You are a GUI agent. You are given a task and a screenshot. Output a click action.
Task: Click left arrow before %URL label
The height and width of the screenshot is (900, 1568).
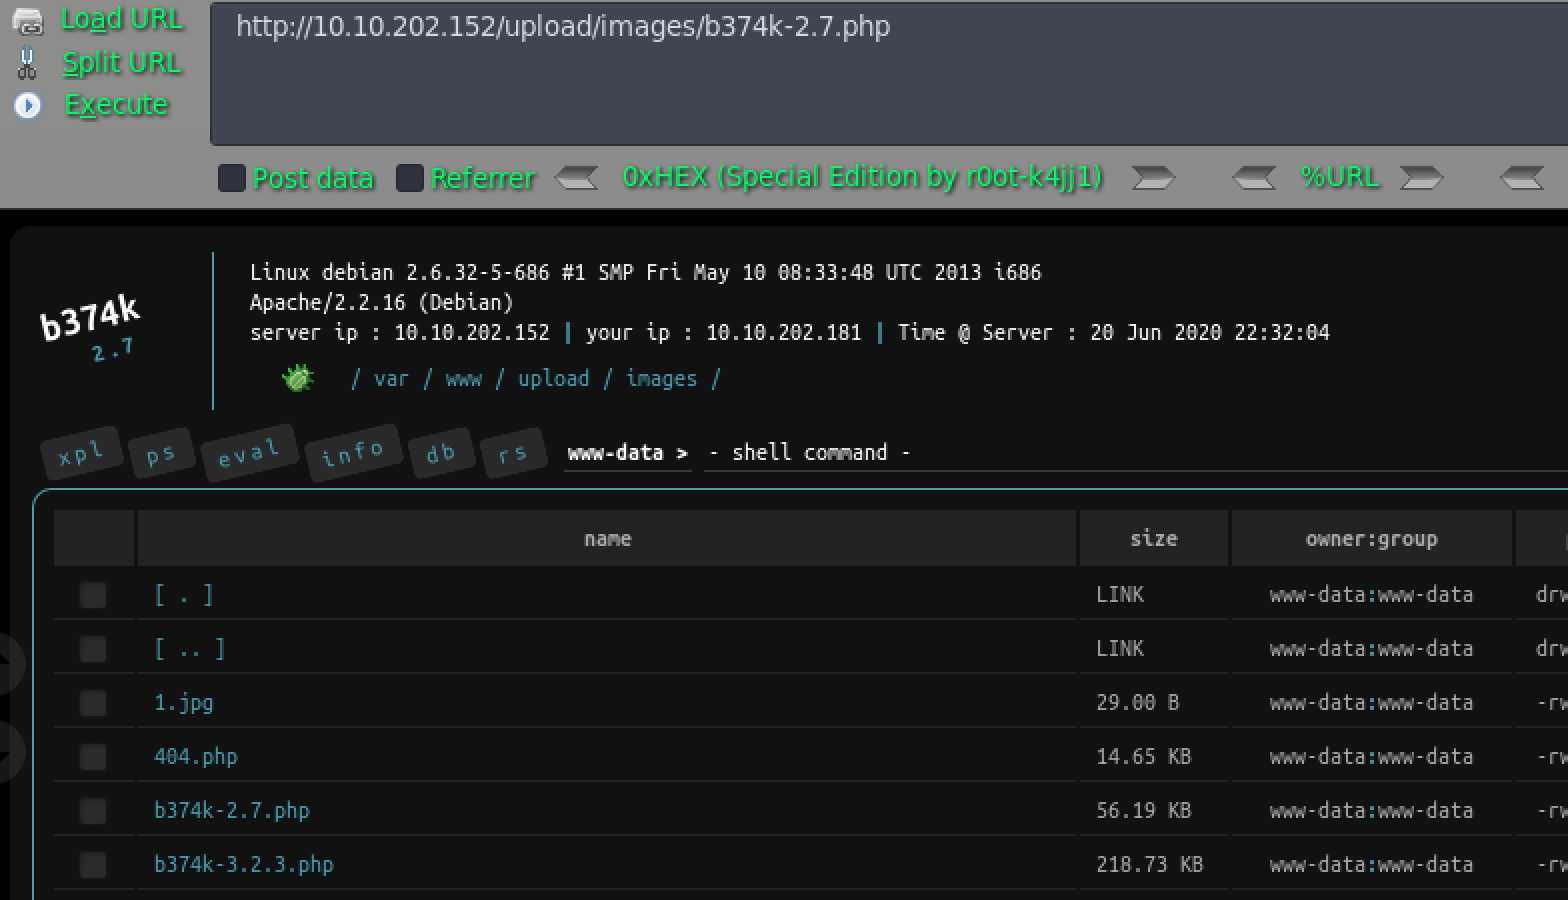click(1254, 178)
